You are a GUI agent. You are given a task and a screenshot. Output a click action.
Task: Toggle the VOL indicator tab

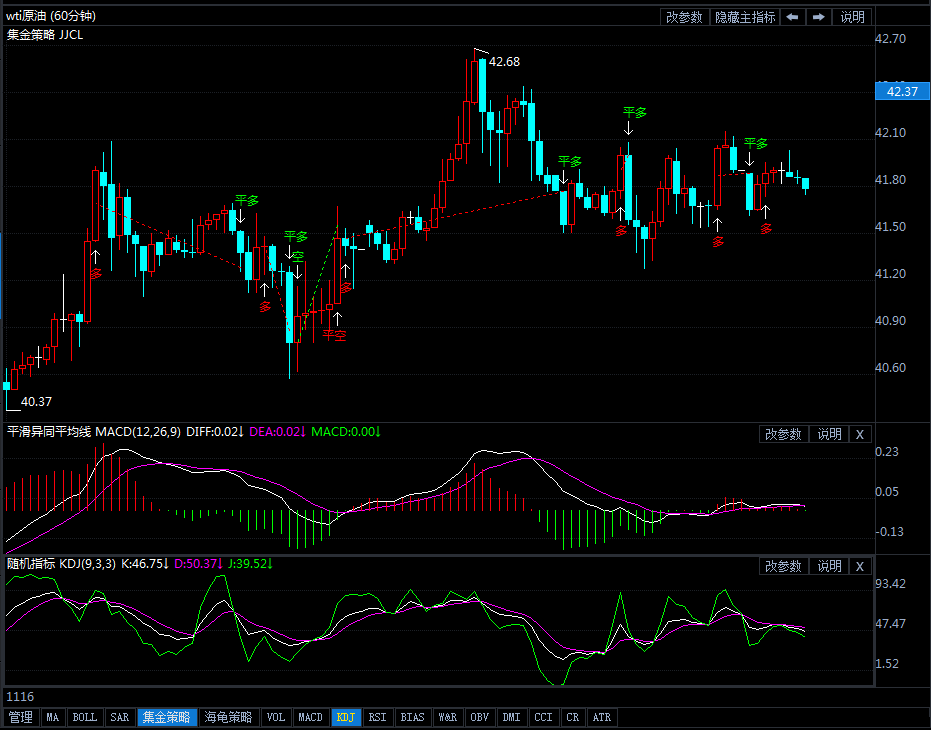[276, 717]
